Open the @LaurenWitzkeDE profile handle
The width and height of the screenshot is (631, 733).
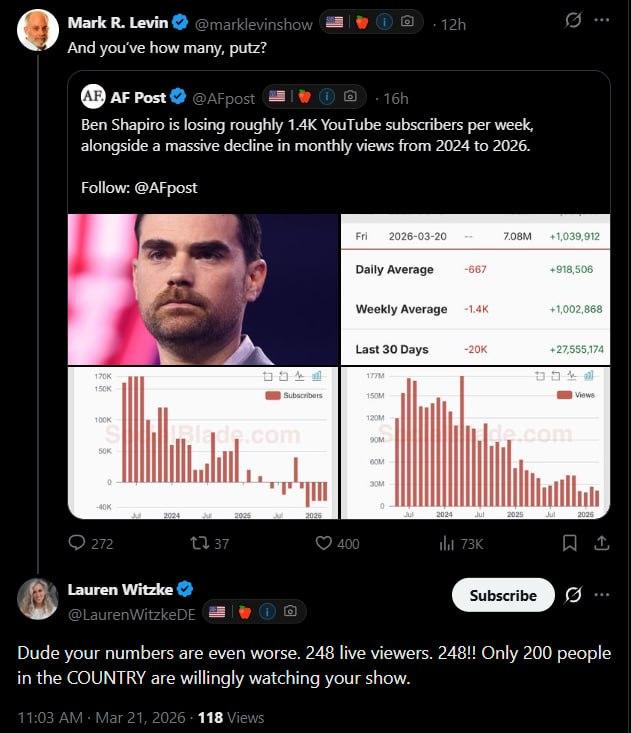131,612
